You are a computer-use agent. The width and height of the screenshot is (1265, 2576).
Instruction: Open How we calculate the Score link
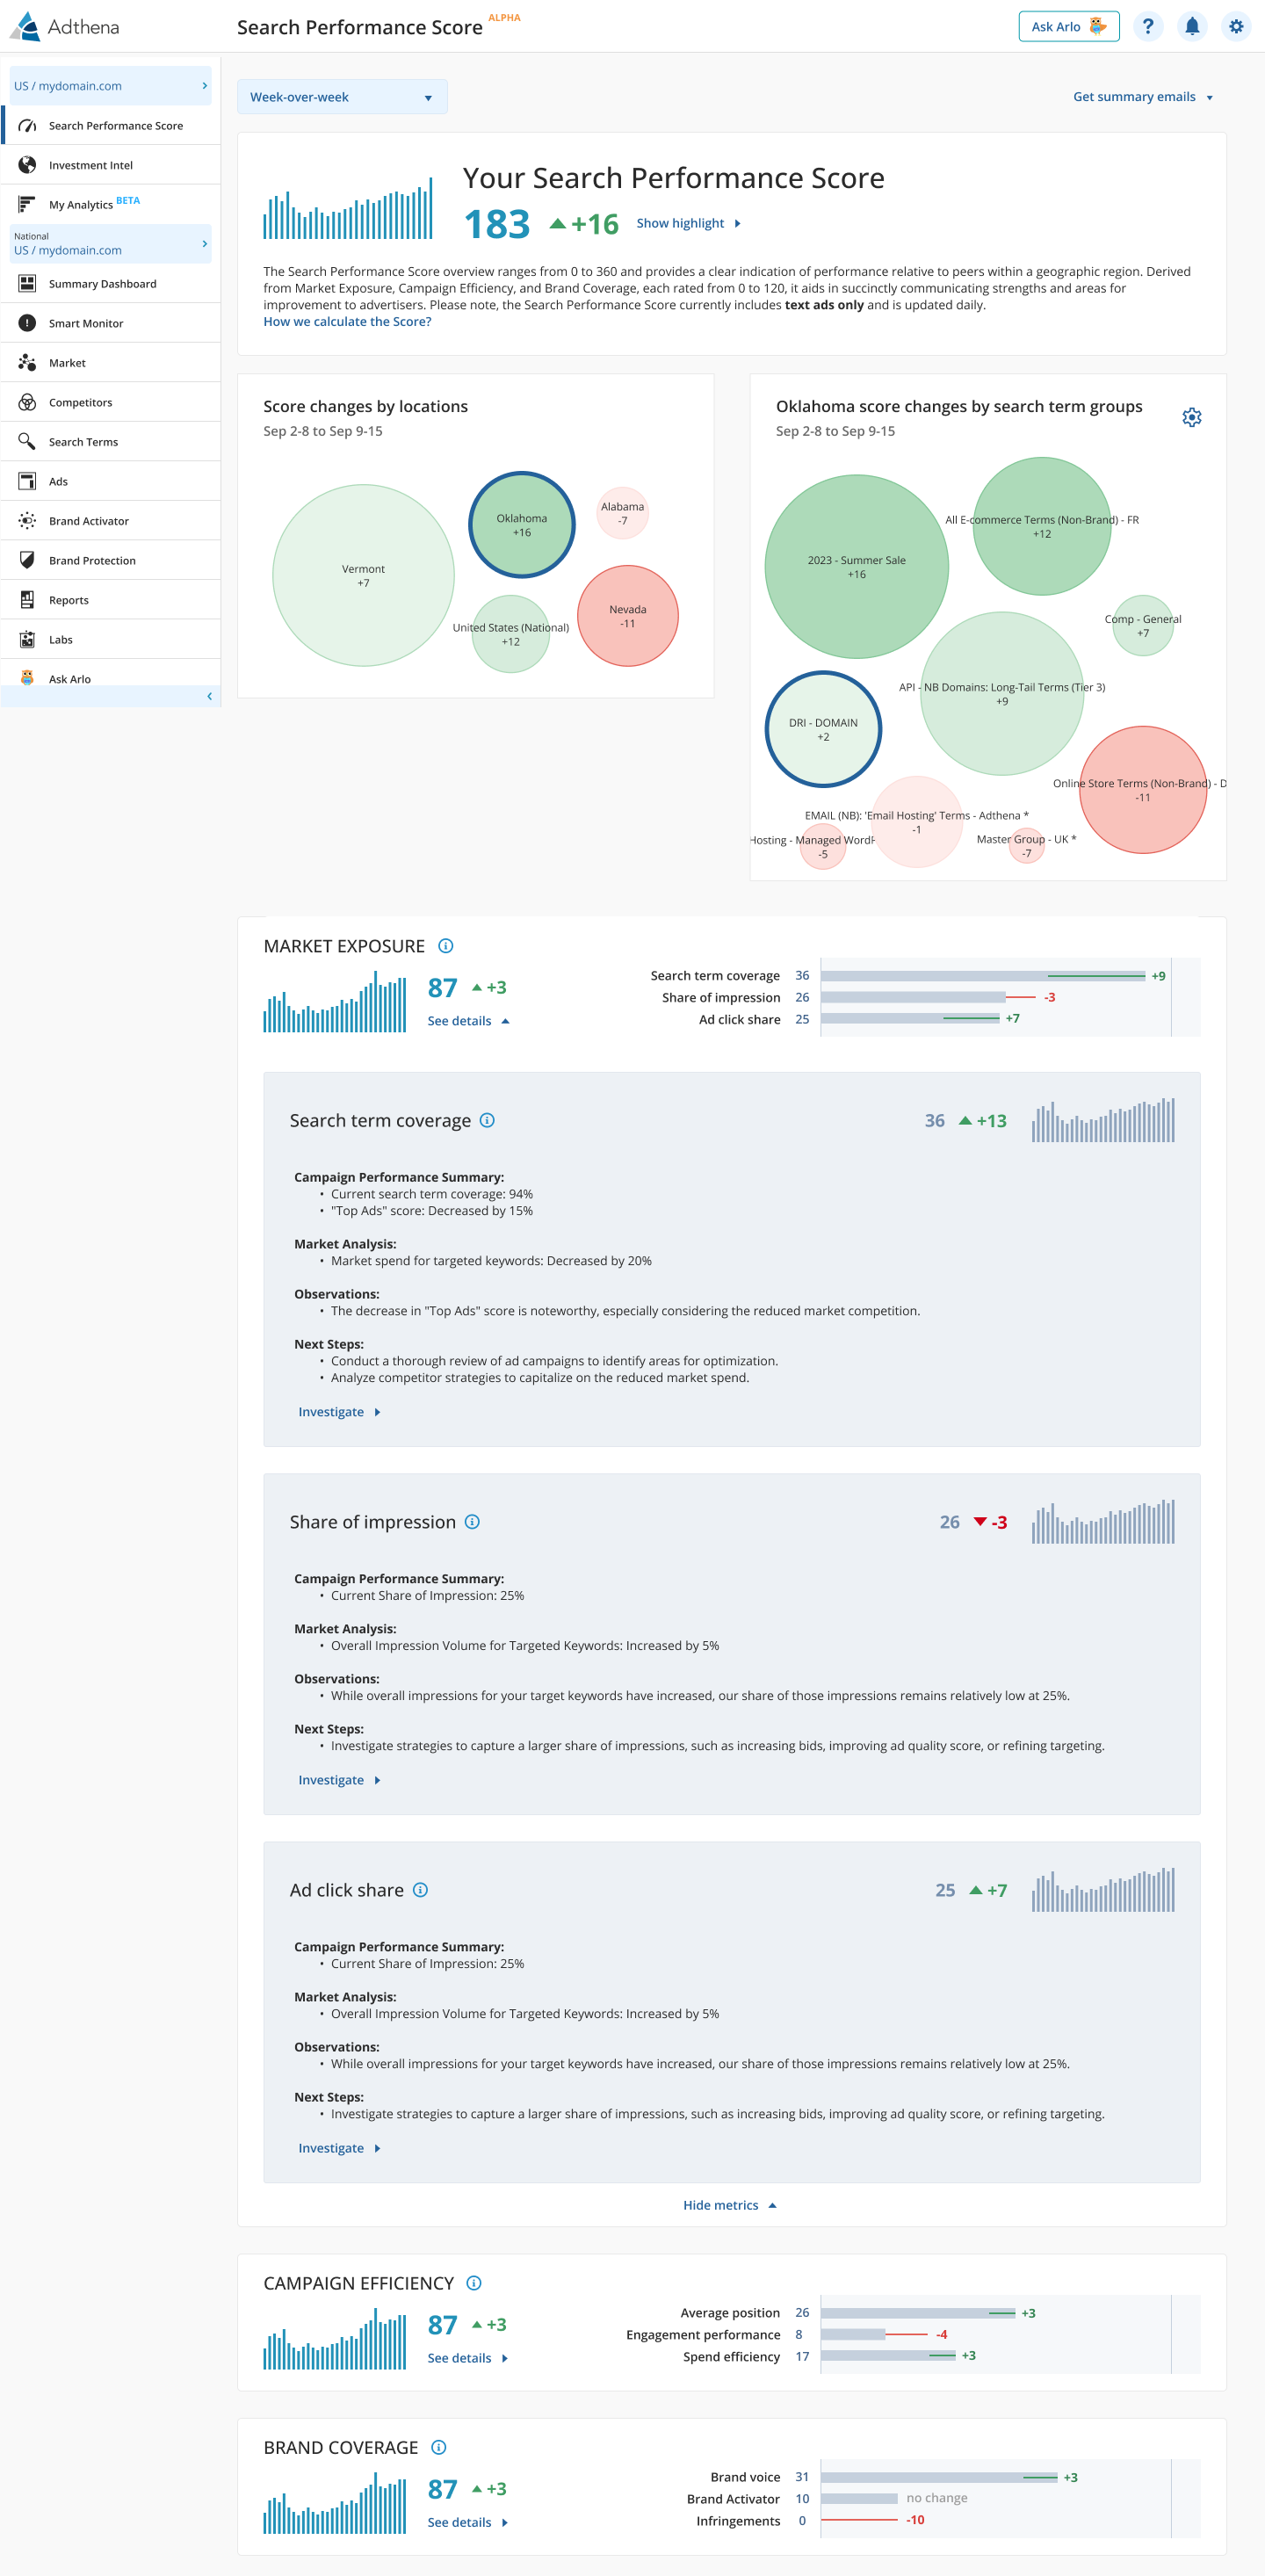(347, 322)
